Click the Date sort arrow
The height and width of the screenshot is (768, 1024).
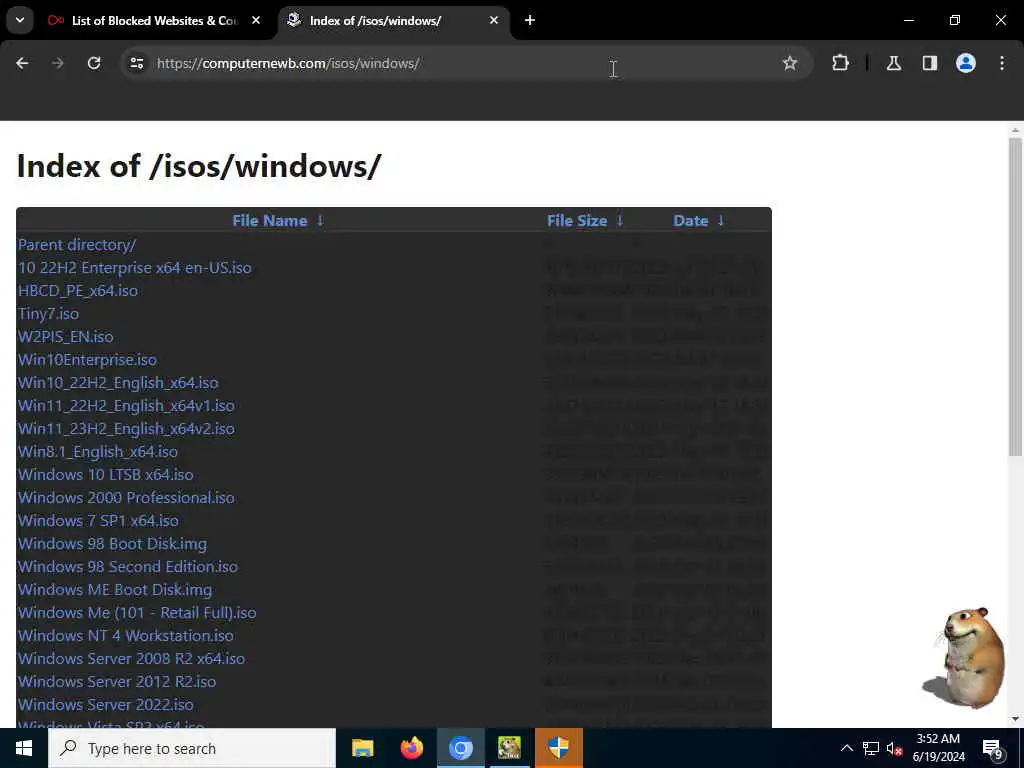(x=721, y=221)
